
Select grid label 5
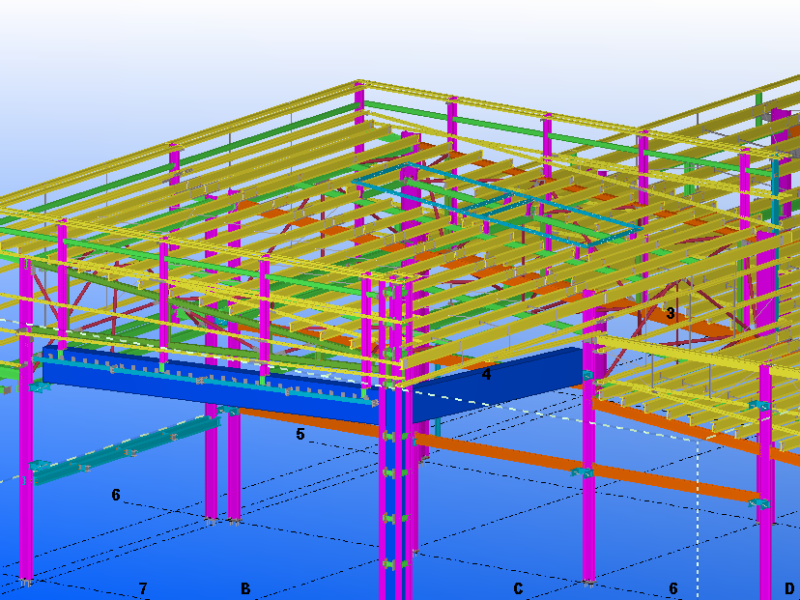(300, 434)
